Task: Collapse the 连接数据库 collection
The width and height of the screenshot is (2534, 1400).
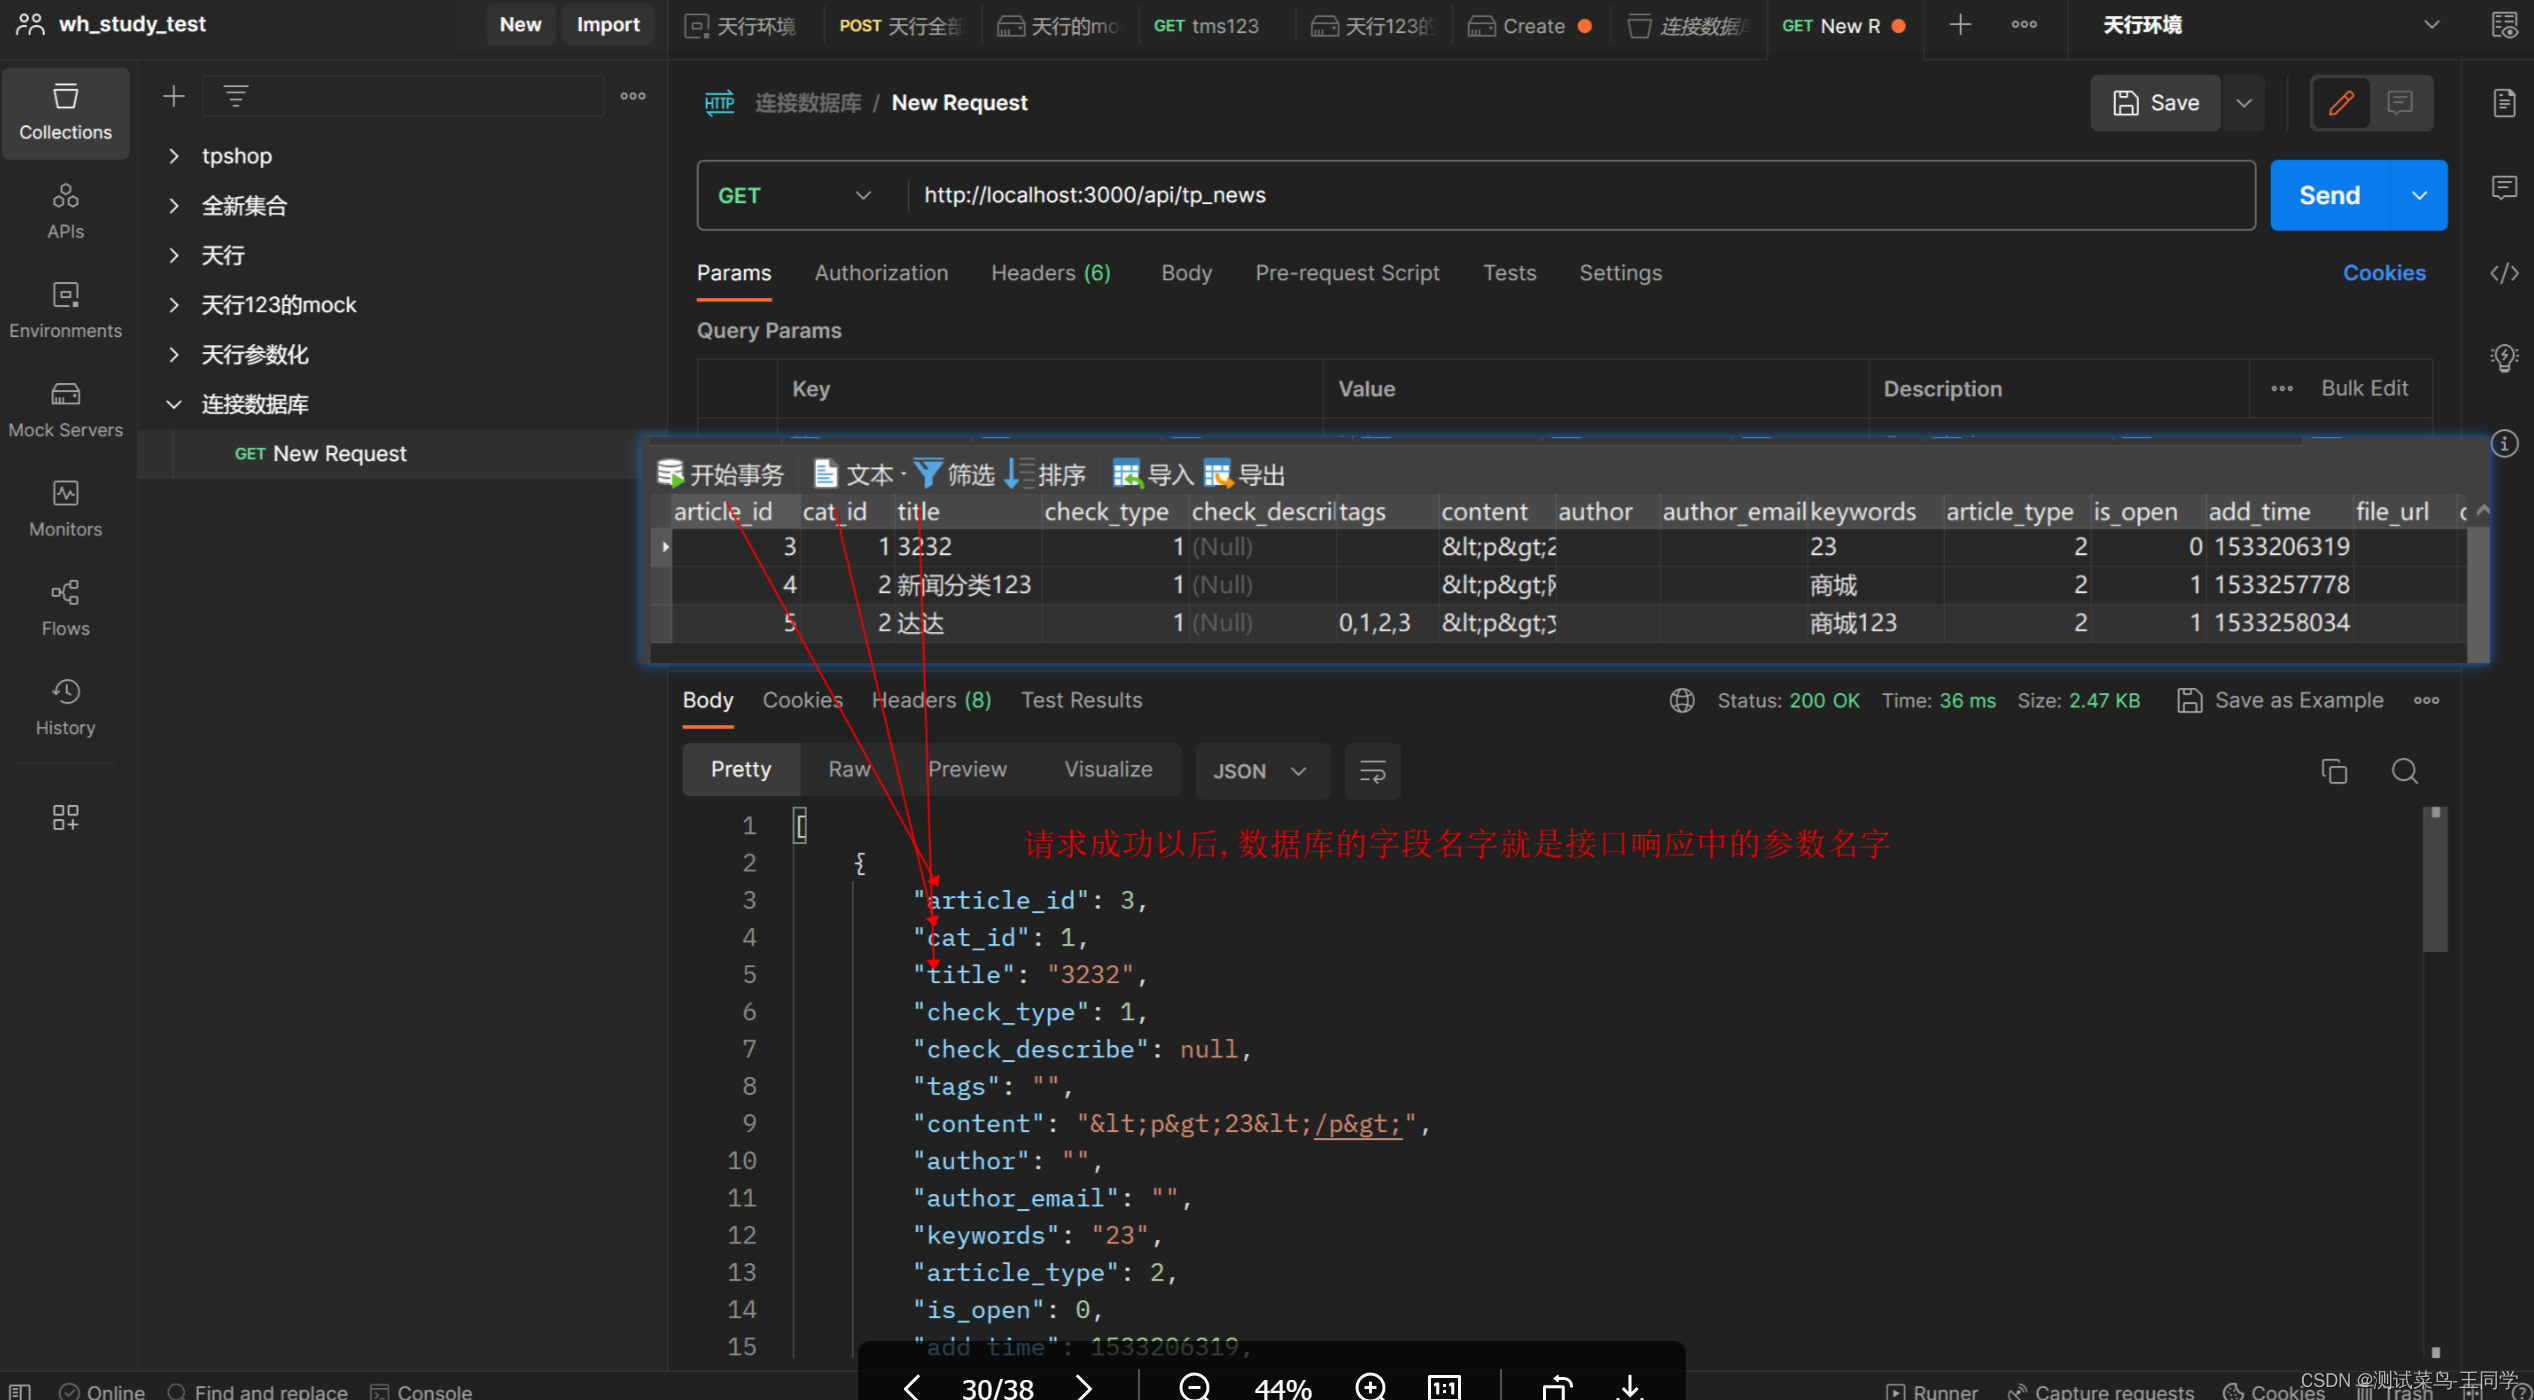Action: coord(174,404)
